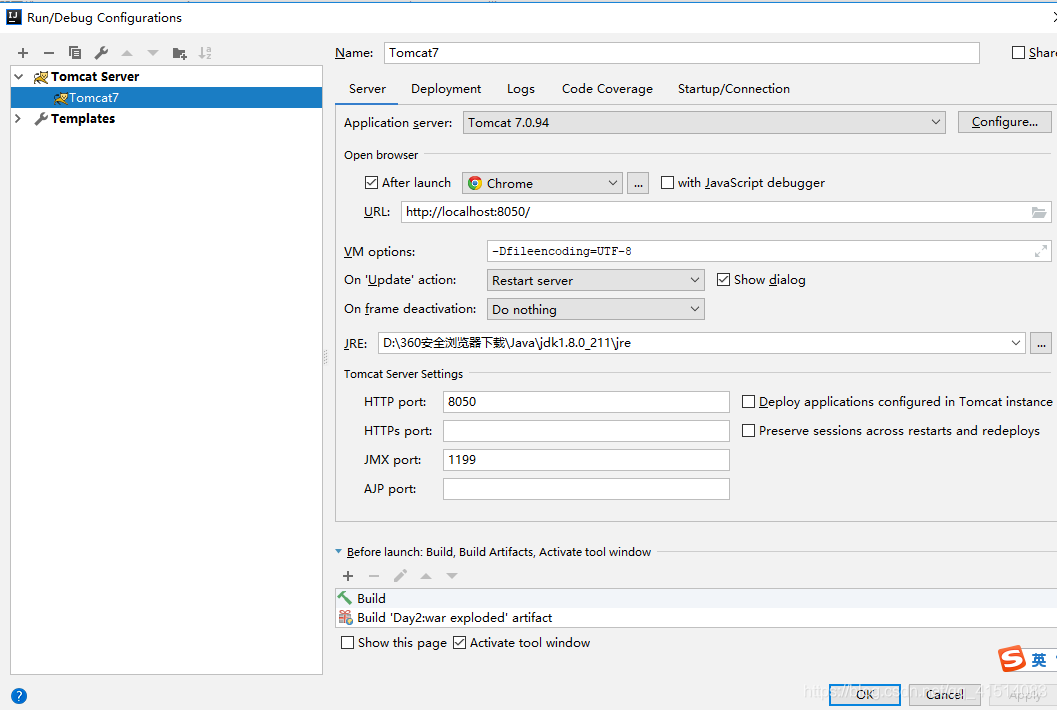Open Application server dropdown
This screenshot has height=710, width=1057.
(x=704, y=122)
